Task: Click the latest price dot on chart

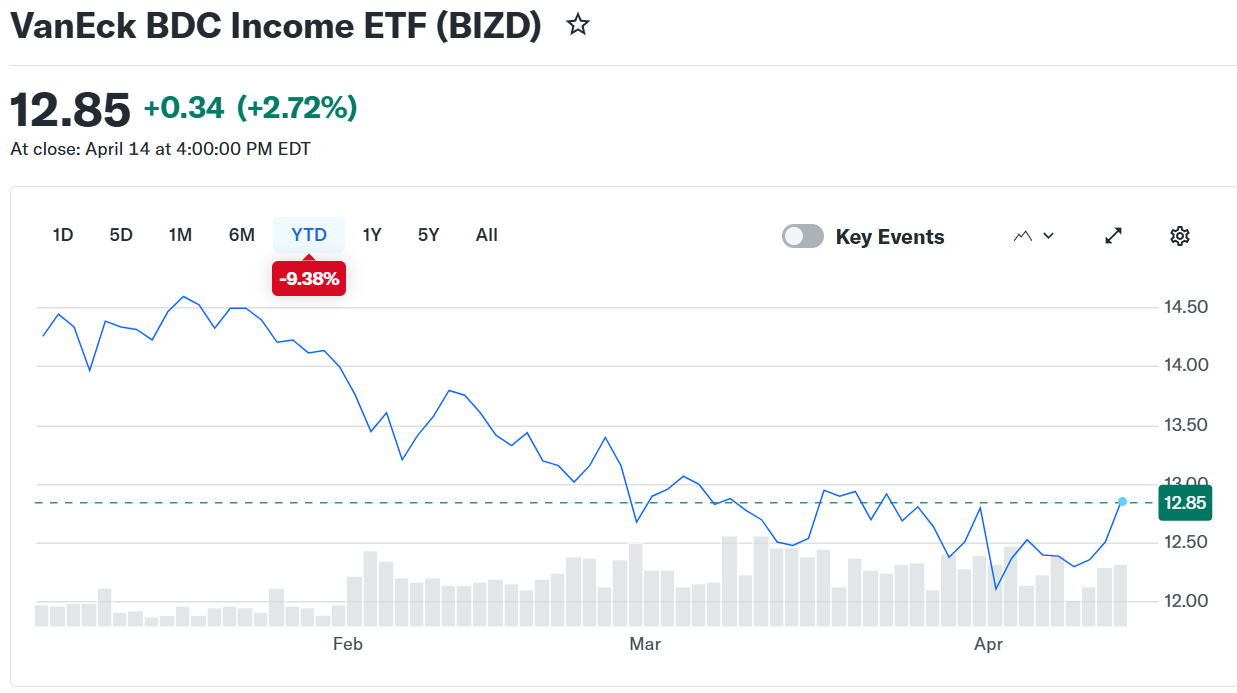Action: pyautogui.click(x=1123, y=502)
